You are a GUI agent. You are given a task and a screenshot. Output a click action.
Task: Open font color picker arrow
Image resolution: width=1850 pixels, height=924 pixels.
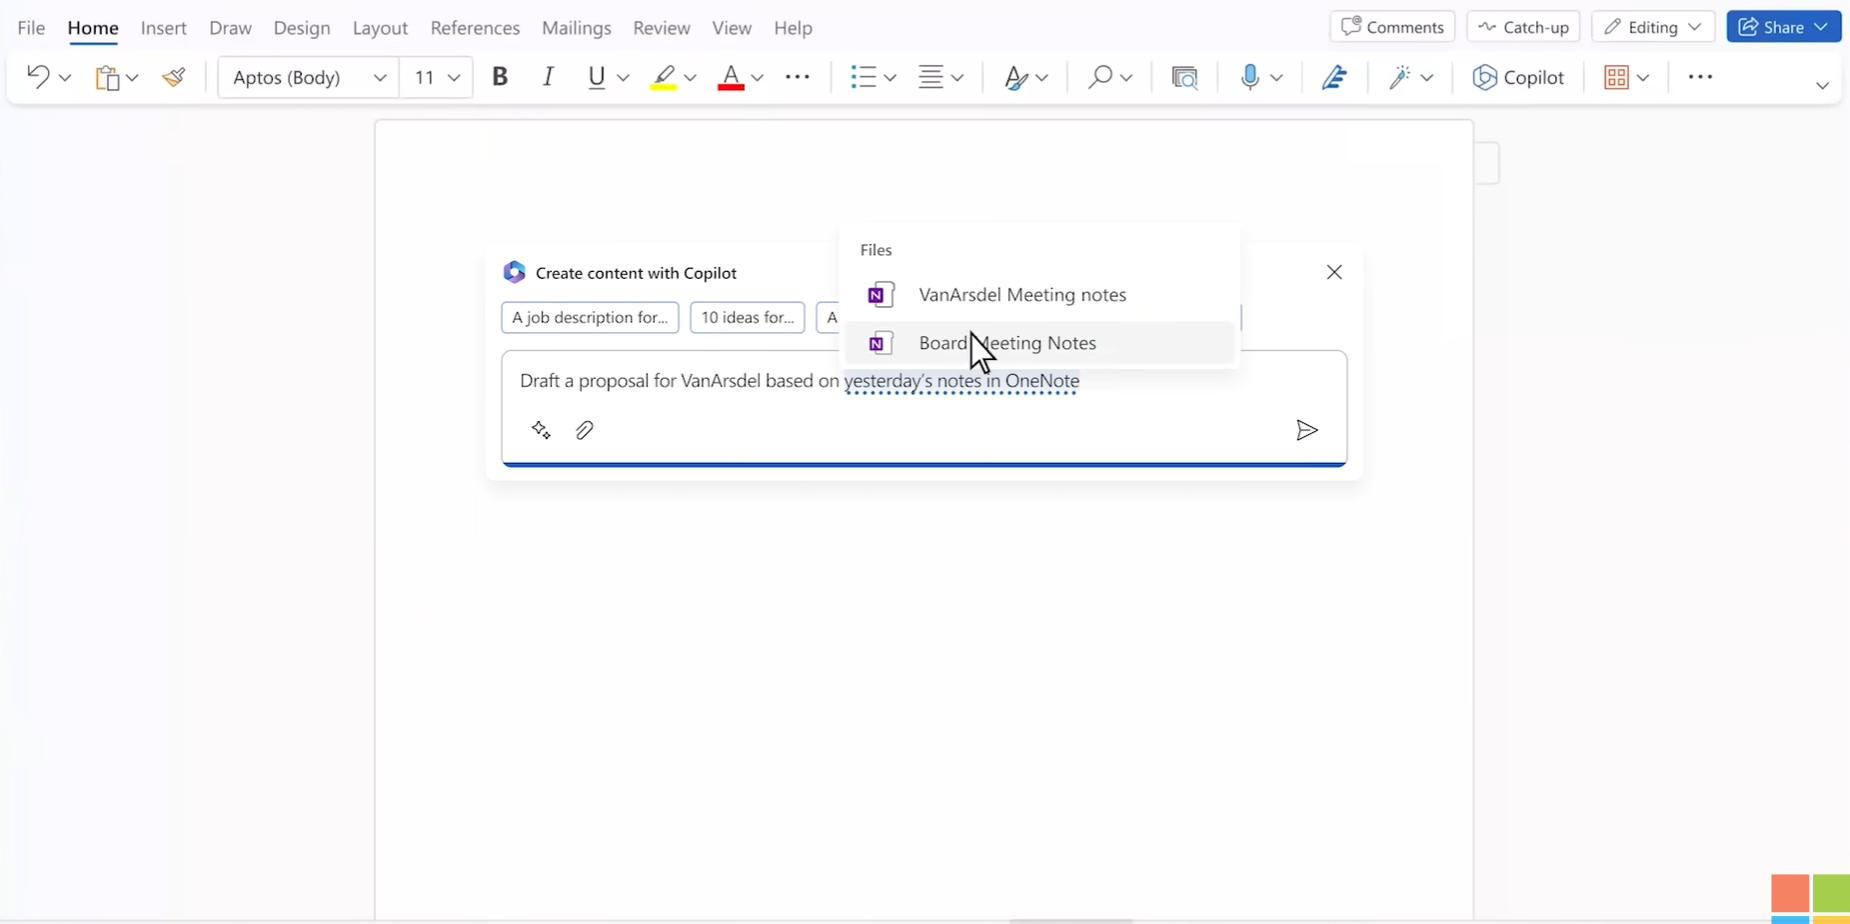[757, 77]
